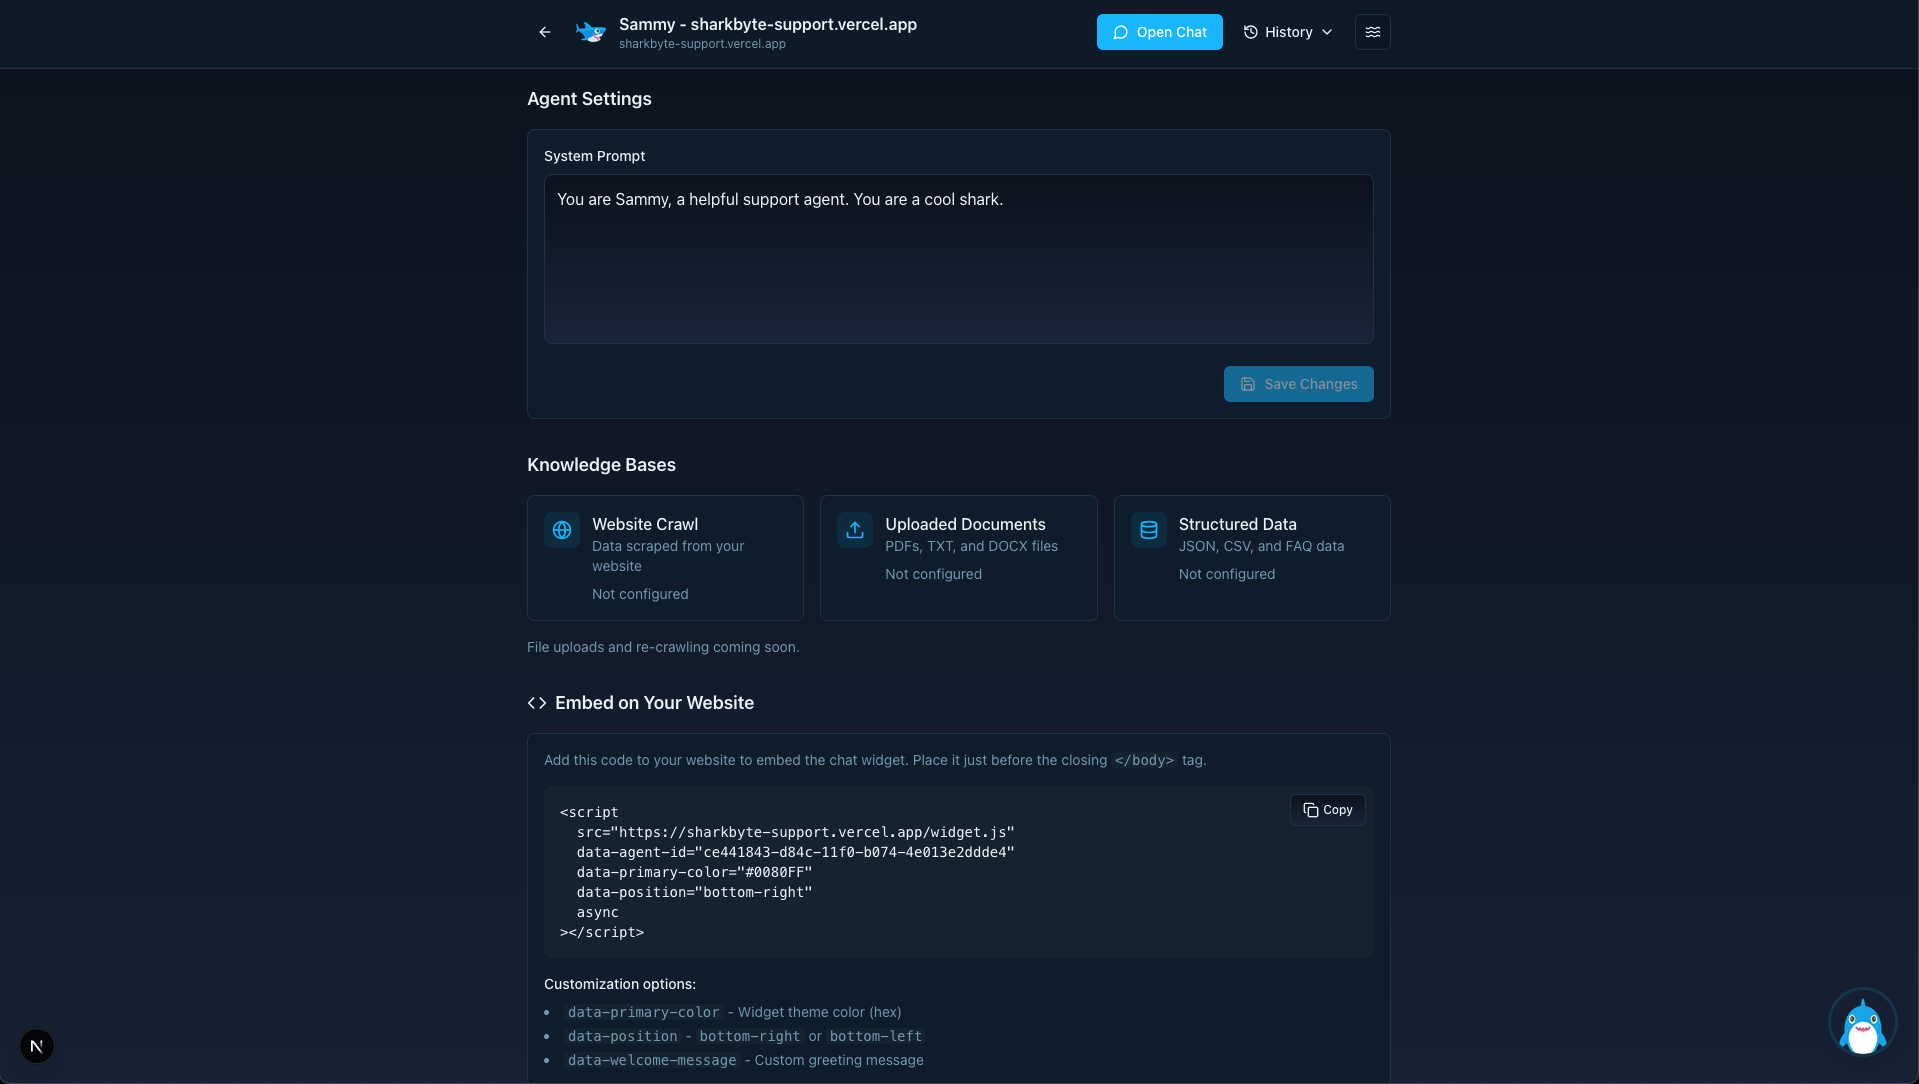Click 'Not configured' under Structured Data
This screenshot has width=1919, height=1084.
(x=1227, y=574)
